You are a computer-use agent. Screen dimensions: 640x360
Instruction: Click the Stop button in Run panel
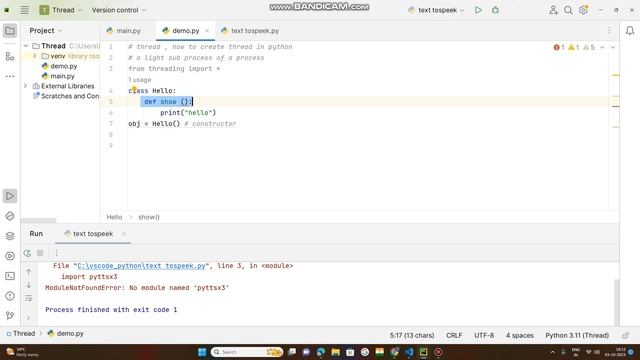[40, 253]
